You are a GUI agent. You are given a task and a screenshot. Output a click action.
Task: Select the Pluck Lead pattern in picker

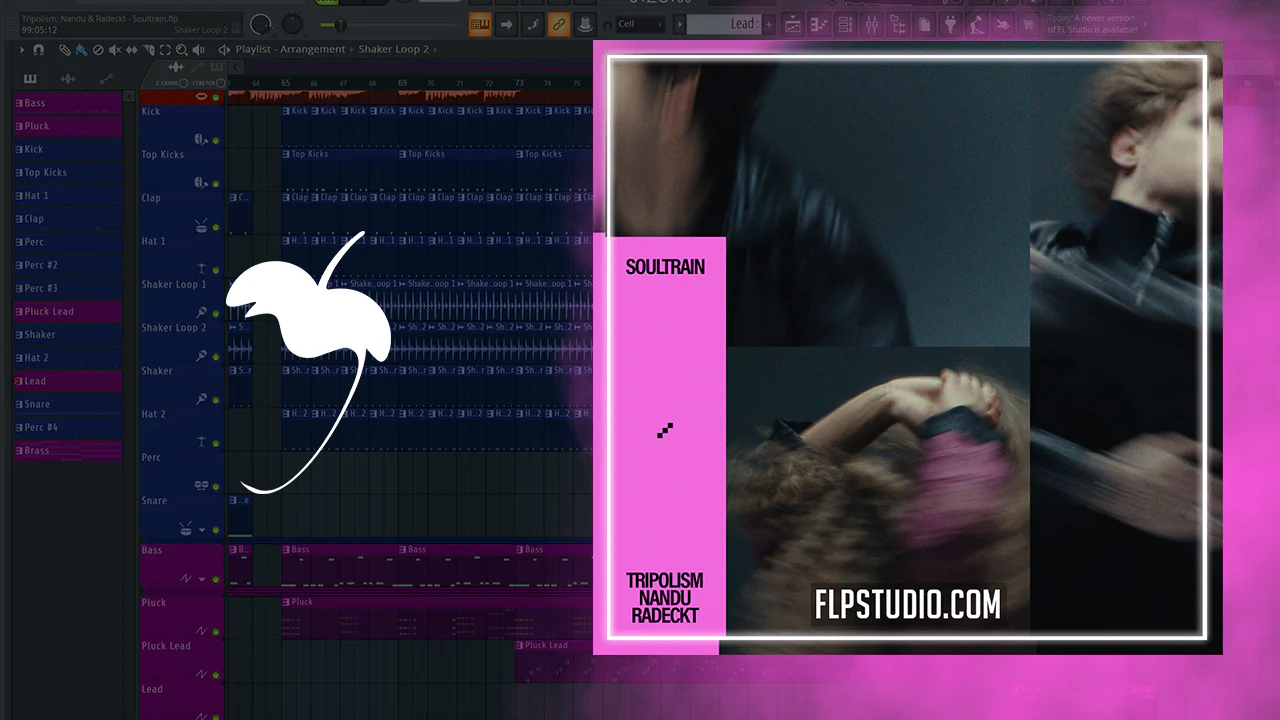[x=68, y=312]
